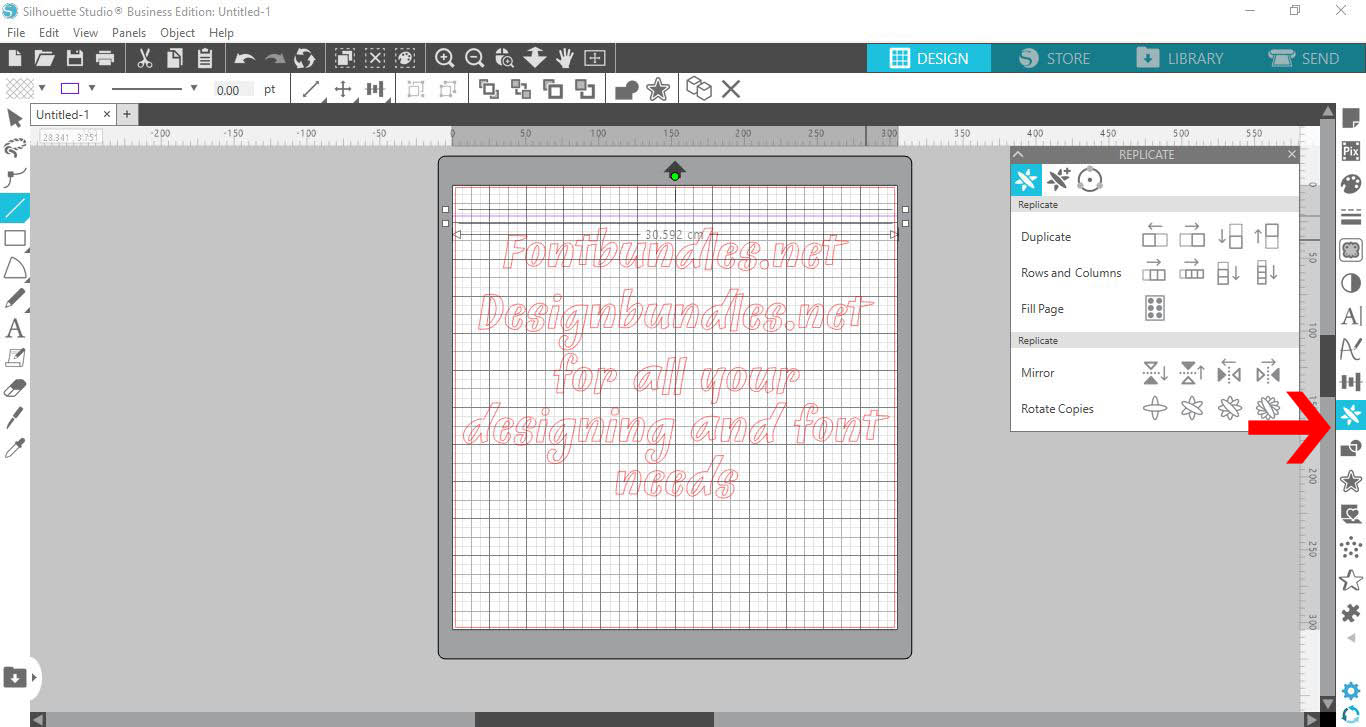Screen dimensions: 1366x727
Task: Select the Draw a Line tool in left sidebar
Action: click(14, 208)
